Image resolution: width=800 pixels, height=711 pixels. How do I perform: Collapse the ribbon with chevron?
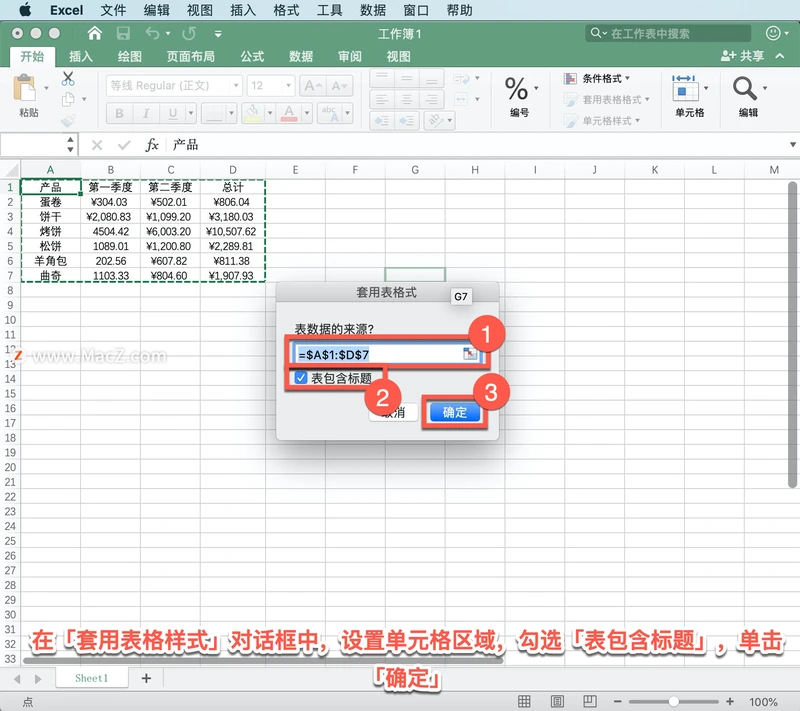tap(780, 56)
